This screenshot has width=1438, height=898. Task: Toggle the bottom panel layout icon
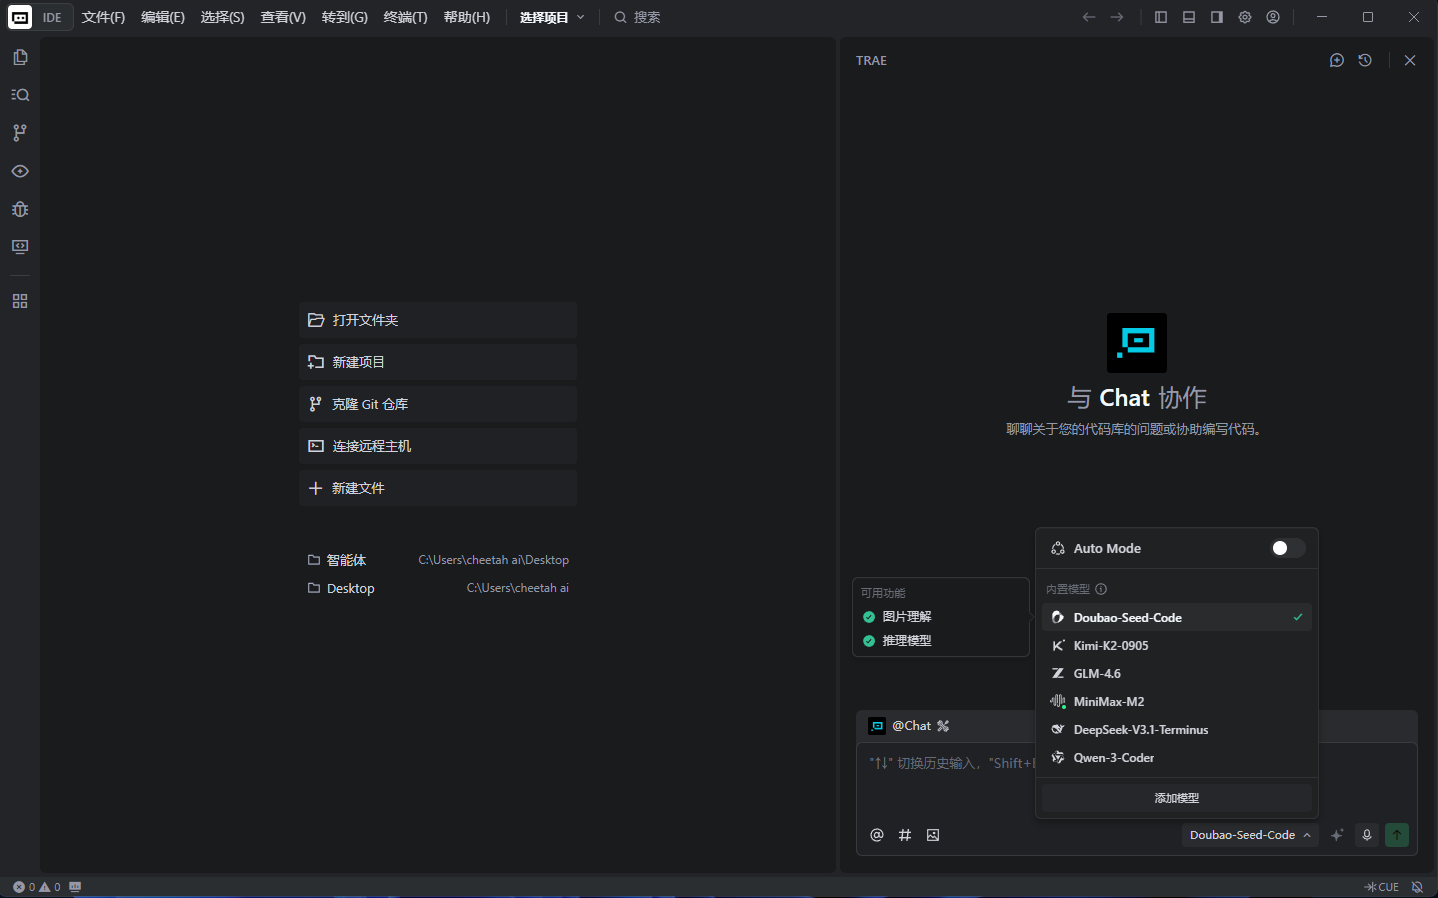pyautogui.click(x=1189, y=17)
